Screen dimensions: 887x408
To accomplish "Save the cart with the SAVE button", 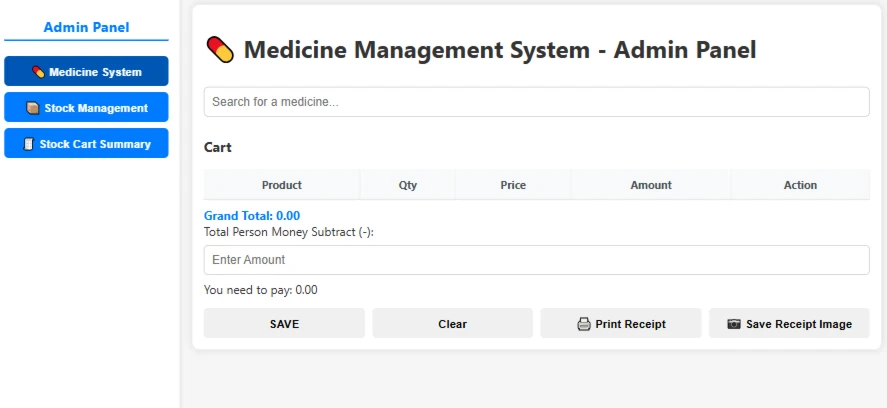I will [284, 323].
